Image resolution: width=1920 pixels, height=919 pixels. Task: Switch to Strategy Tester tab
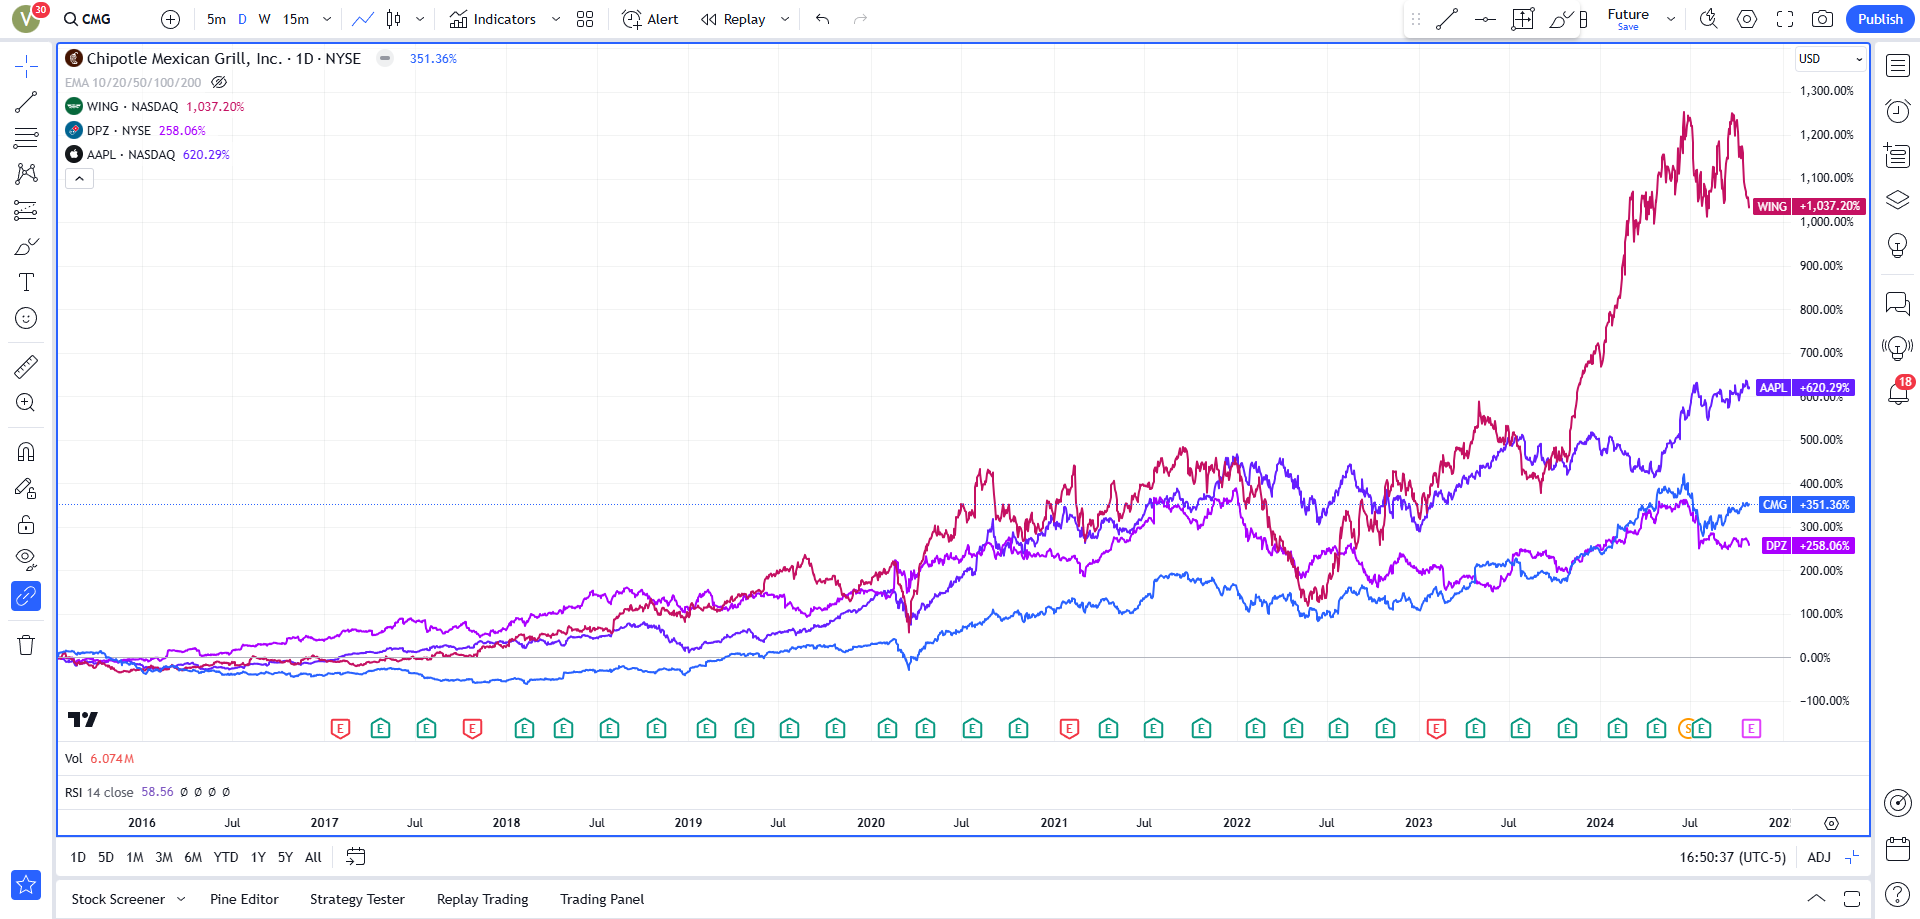[357, 899]
